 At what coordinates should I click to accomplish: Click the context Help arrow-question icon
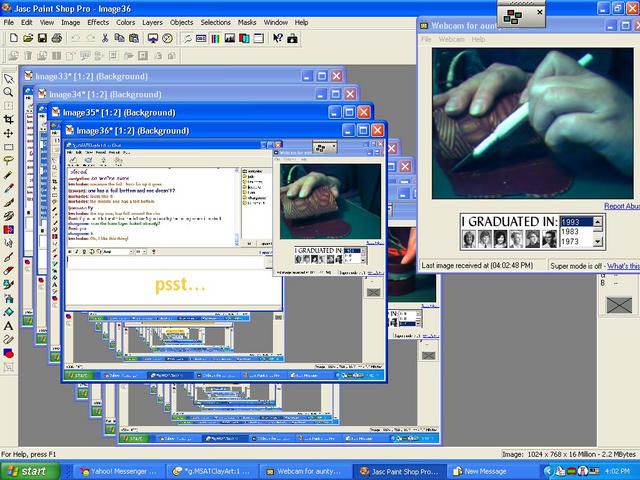(278, 38)
